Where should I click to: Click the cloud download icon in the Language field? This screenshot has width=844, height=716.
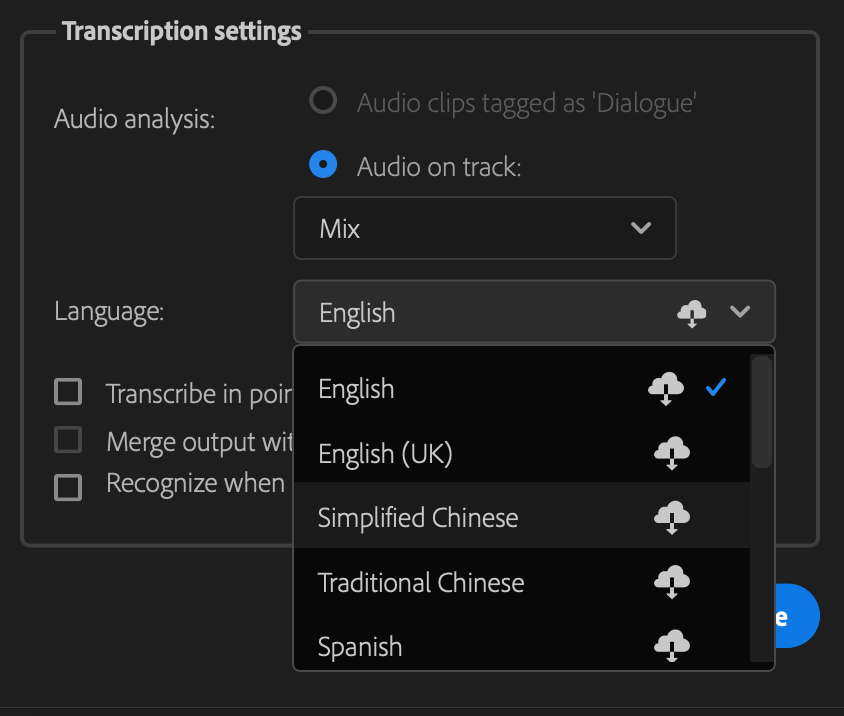[x=692, y=312]
